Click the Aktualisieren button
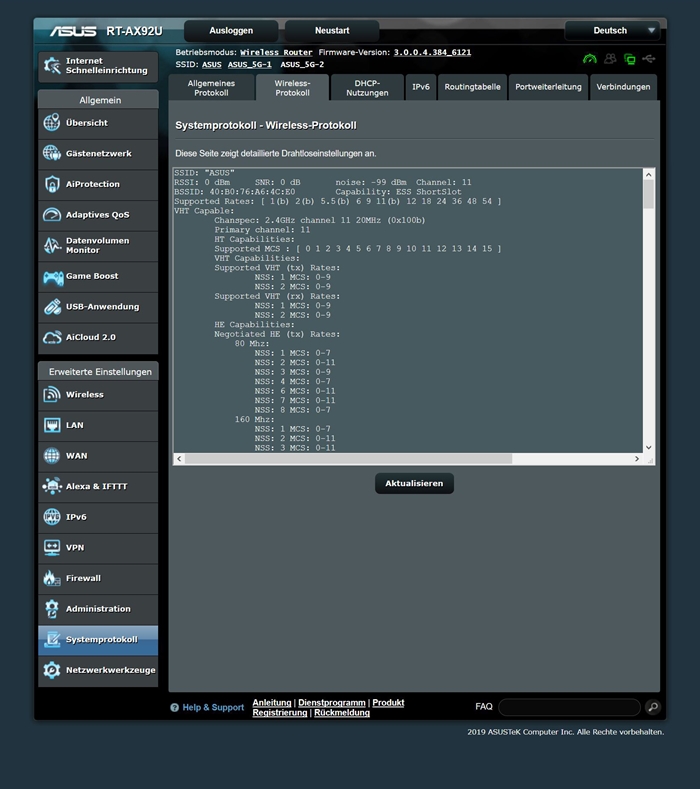The image size is (700, 789). (x=414, y=483)
